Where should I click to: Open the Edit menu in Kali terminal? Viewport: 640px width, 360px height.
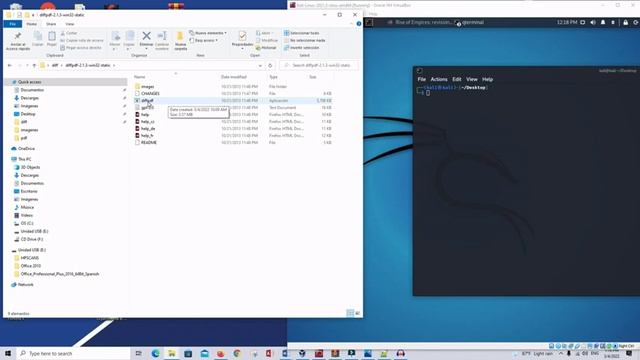[x=457, y=79]
